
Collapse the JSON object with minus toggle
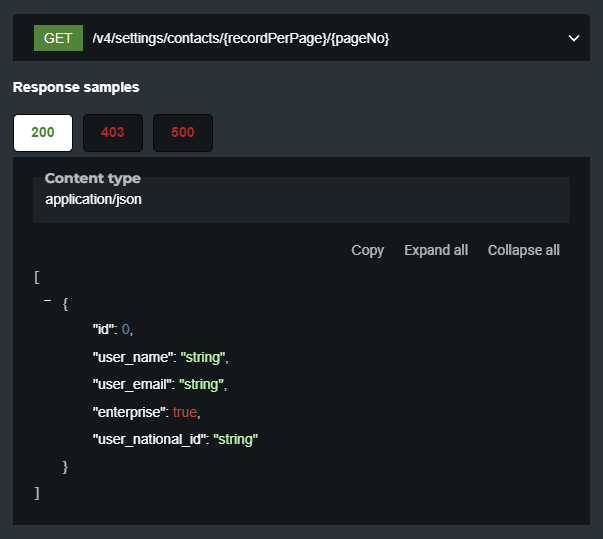coord(47,301)
